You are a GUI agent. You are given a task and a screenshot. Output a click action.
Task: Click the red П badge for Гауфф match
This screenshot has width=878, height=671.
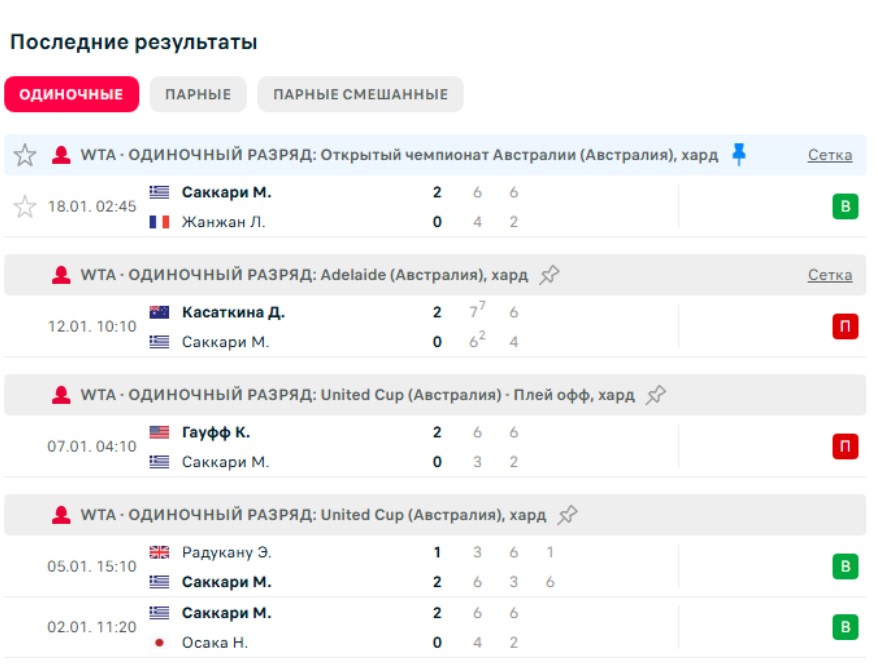tap(845, 447)
